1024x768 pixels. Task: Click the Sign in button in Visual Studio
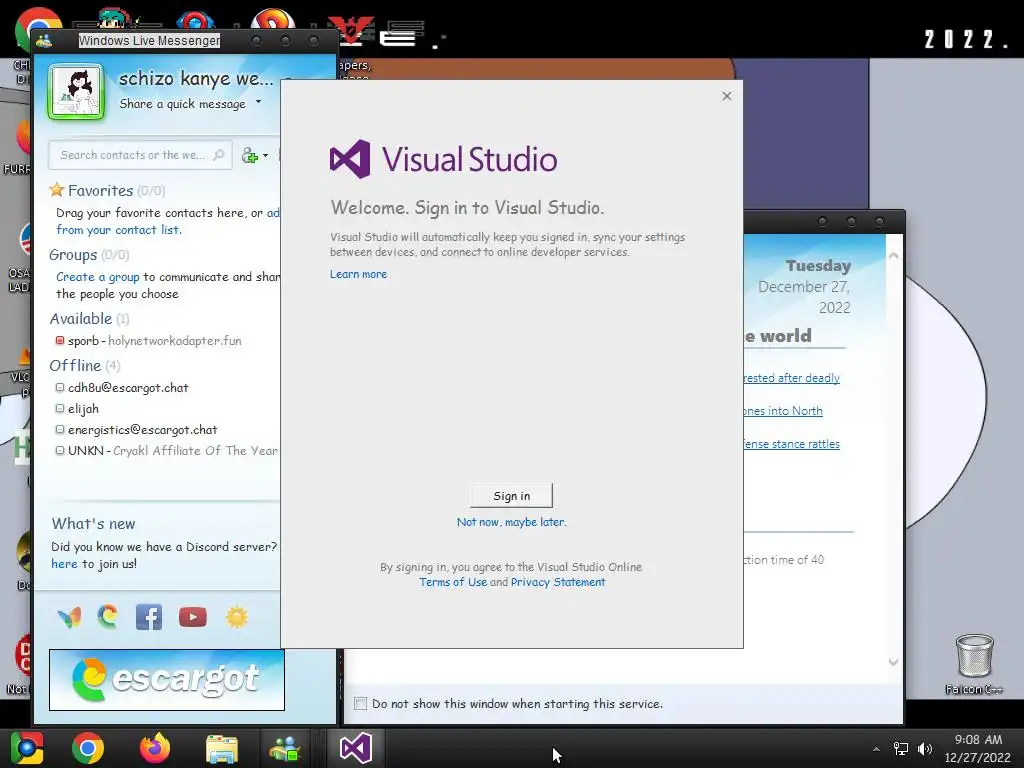(511, 496)
